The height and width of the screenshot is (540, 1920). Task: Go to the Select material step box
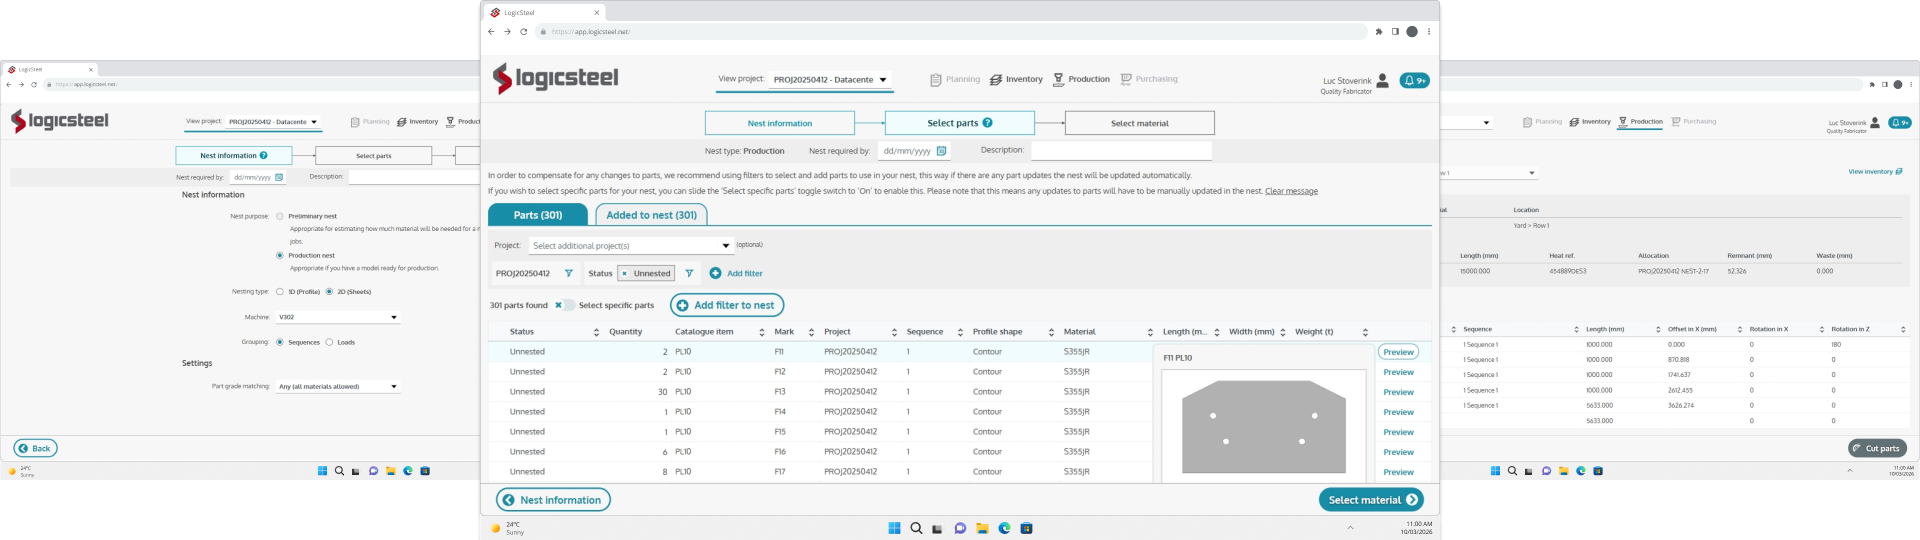click(x=1139, y=123)
